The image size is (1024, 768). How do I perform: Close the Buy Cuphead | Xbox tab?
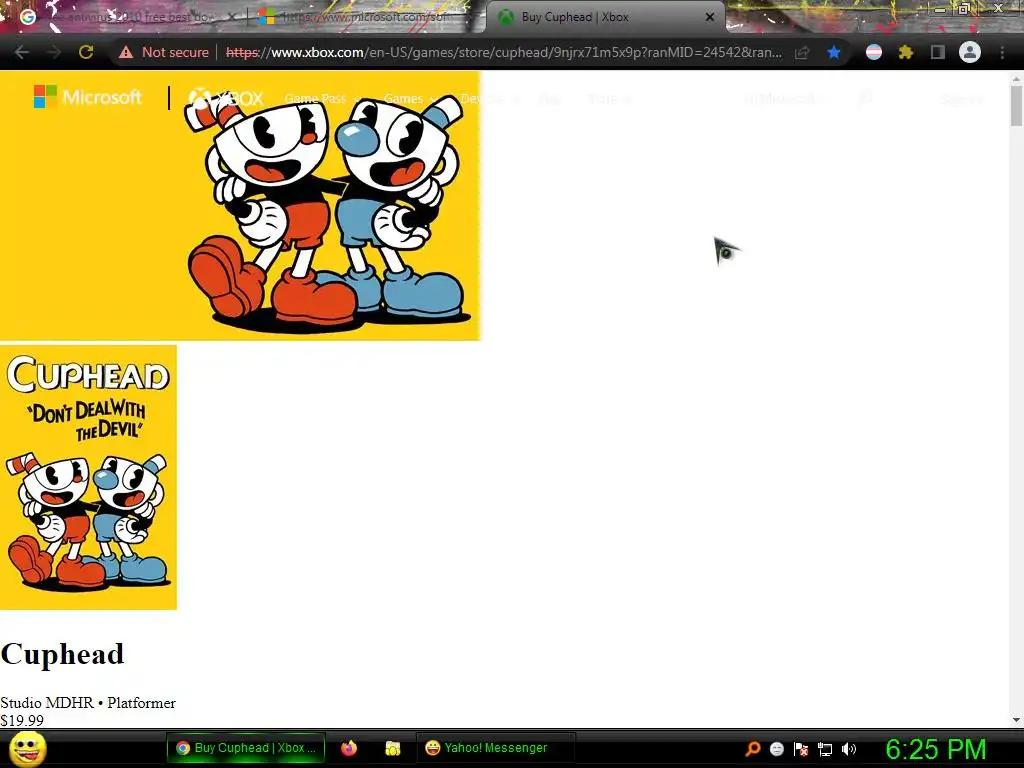click(710, 17)
